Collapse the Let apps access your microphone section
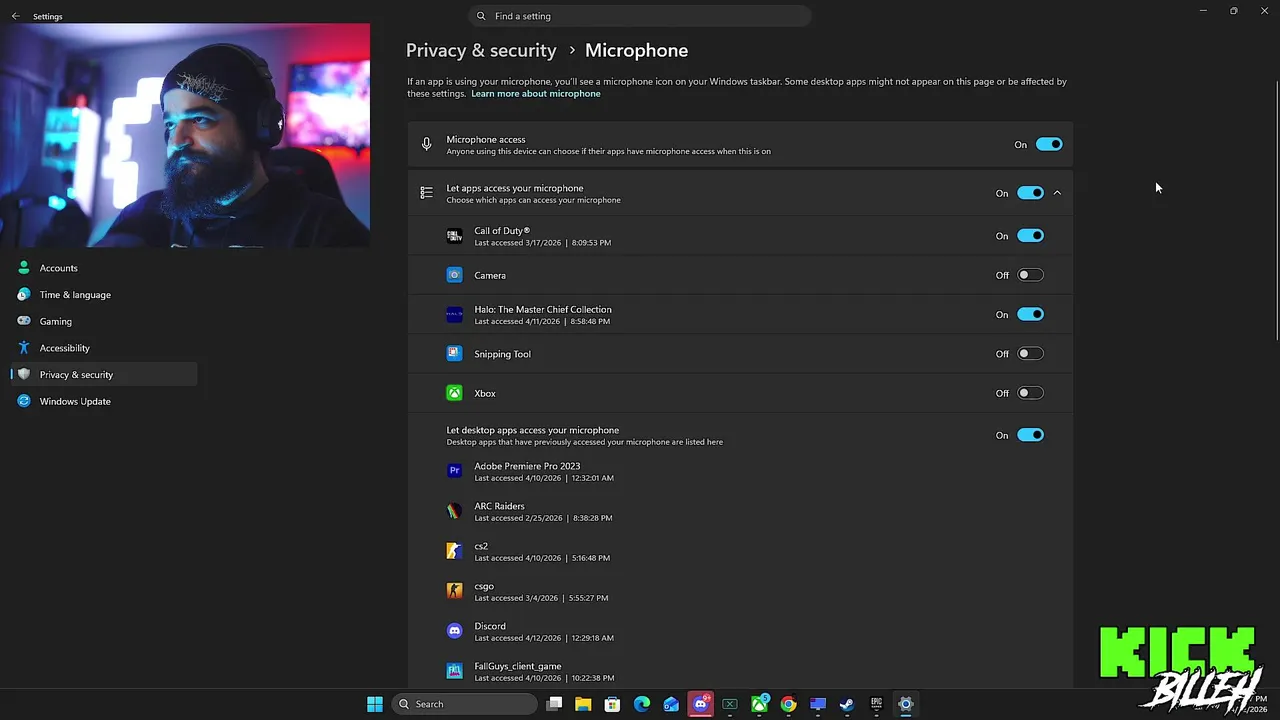This screenshot has height=720, width=1280. coord(1057,193)
